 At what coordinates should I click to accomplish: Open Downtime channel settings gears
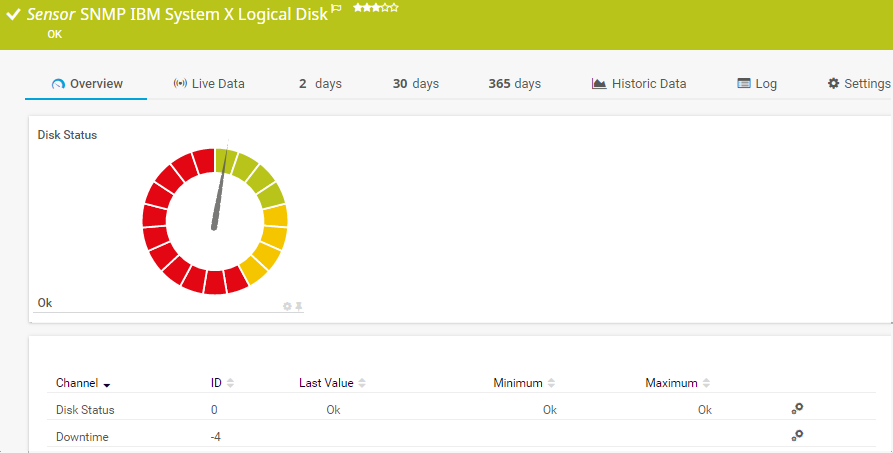pyautogui.click(x=797, y=436)
